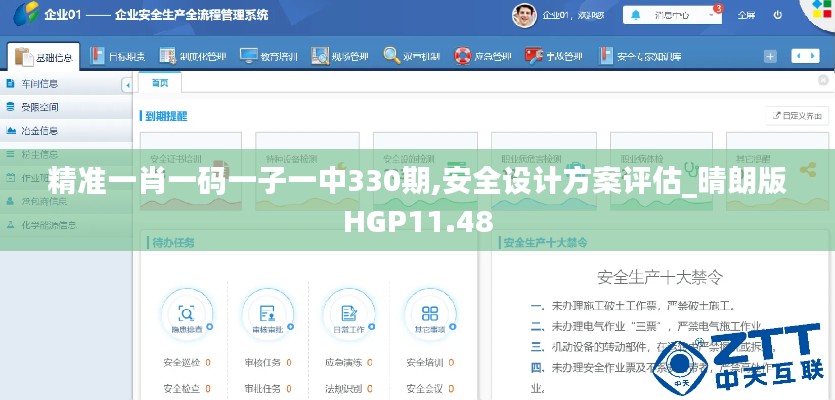Click the plus button in navigation bar
This screenshot has width=835, height=400.
770,56
